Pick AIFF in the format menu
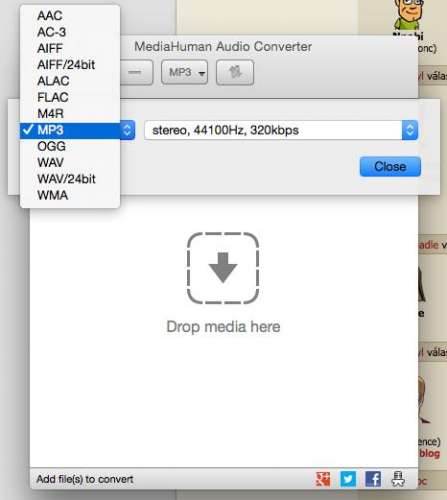The height and width of the screenshot is (500, 447). (70, 48)
